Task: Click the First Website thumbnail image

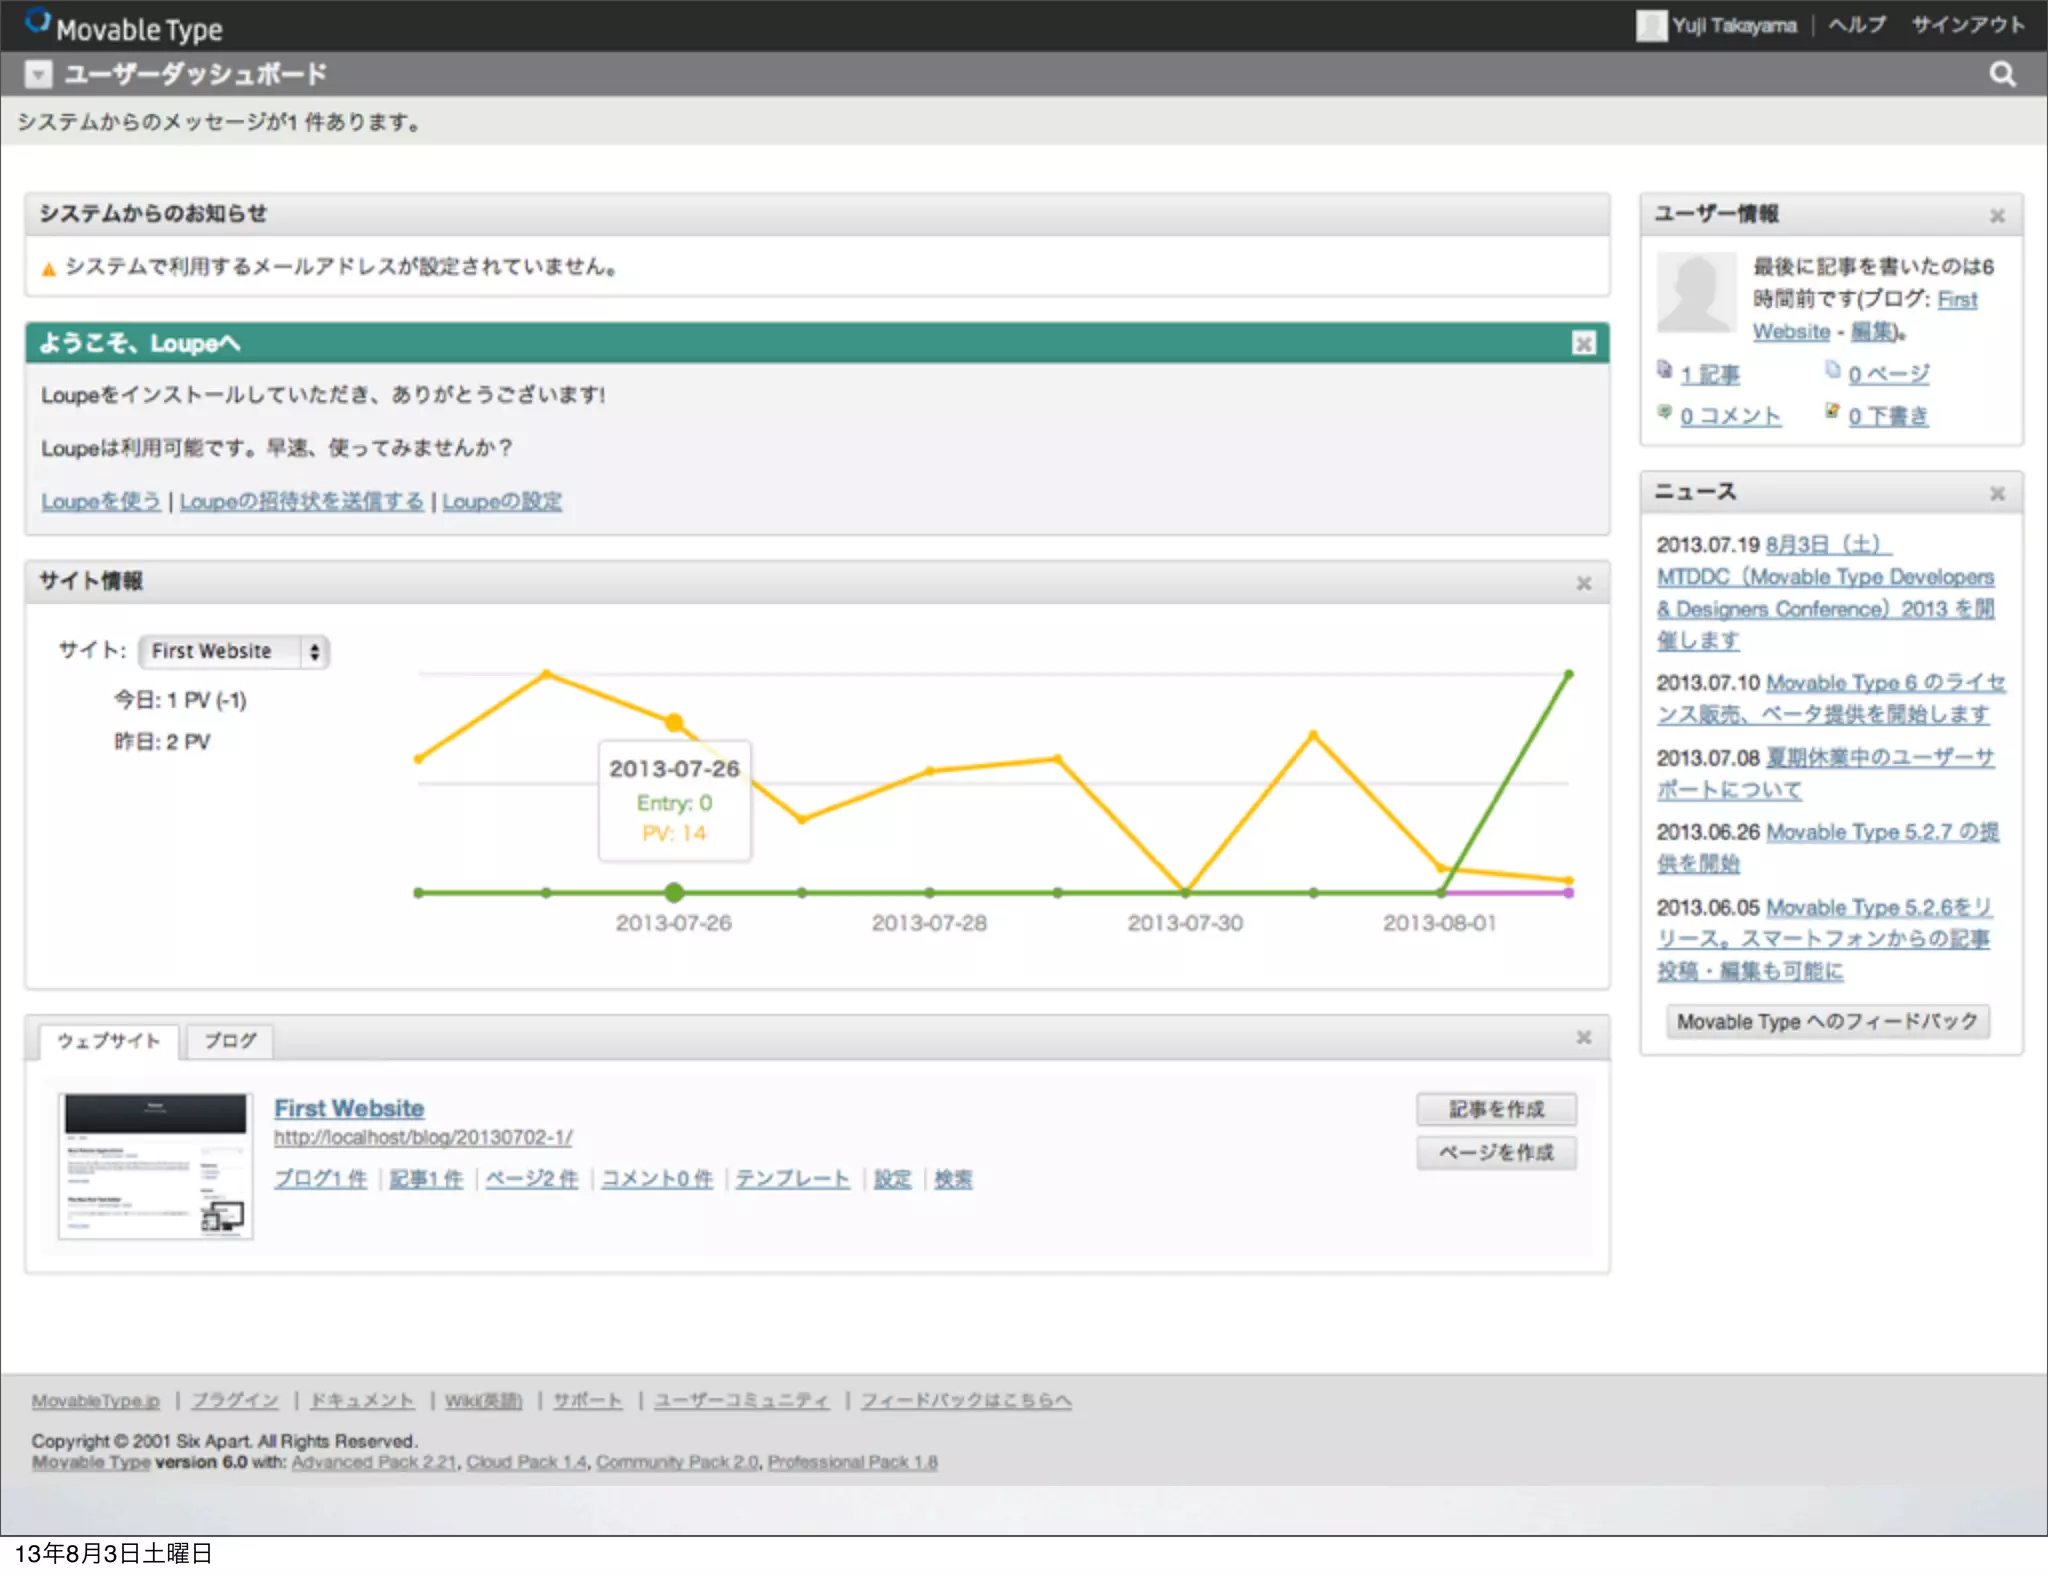Action: [156, 1166]
